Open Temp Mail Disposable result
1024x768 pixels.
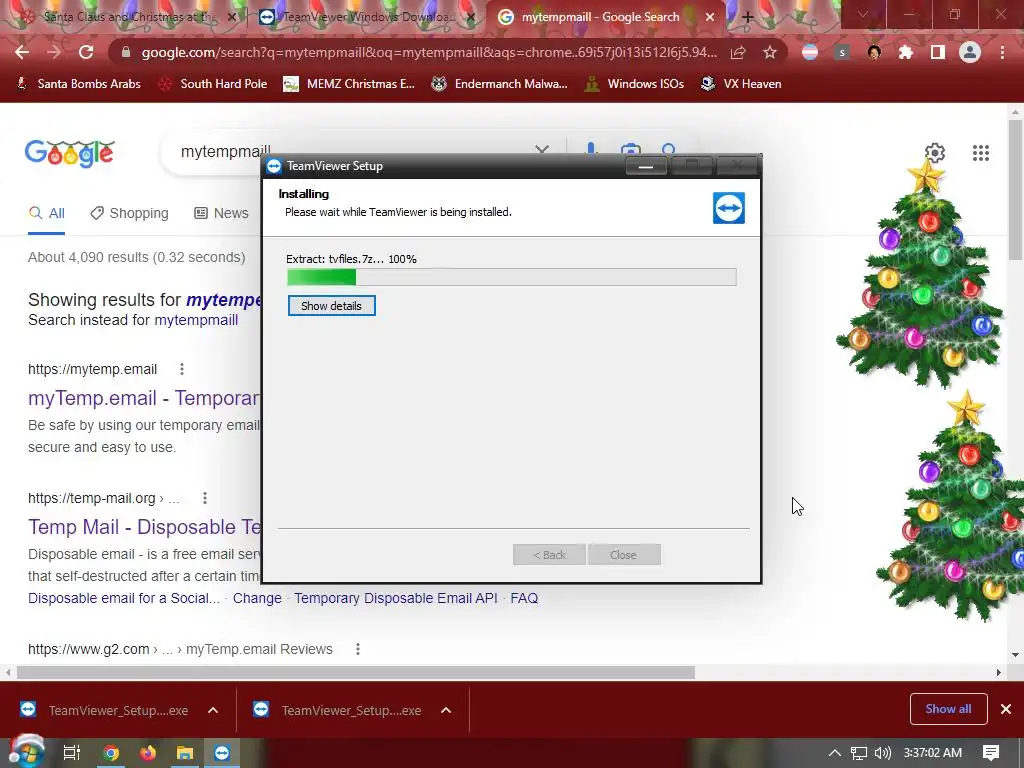point(144,527)
